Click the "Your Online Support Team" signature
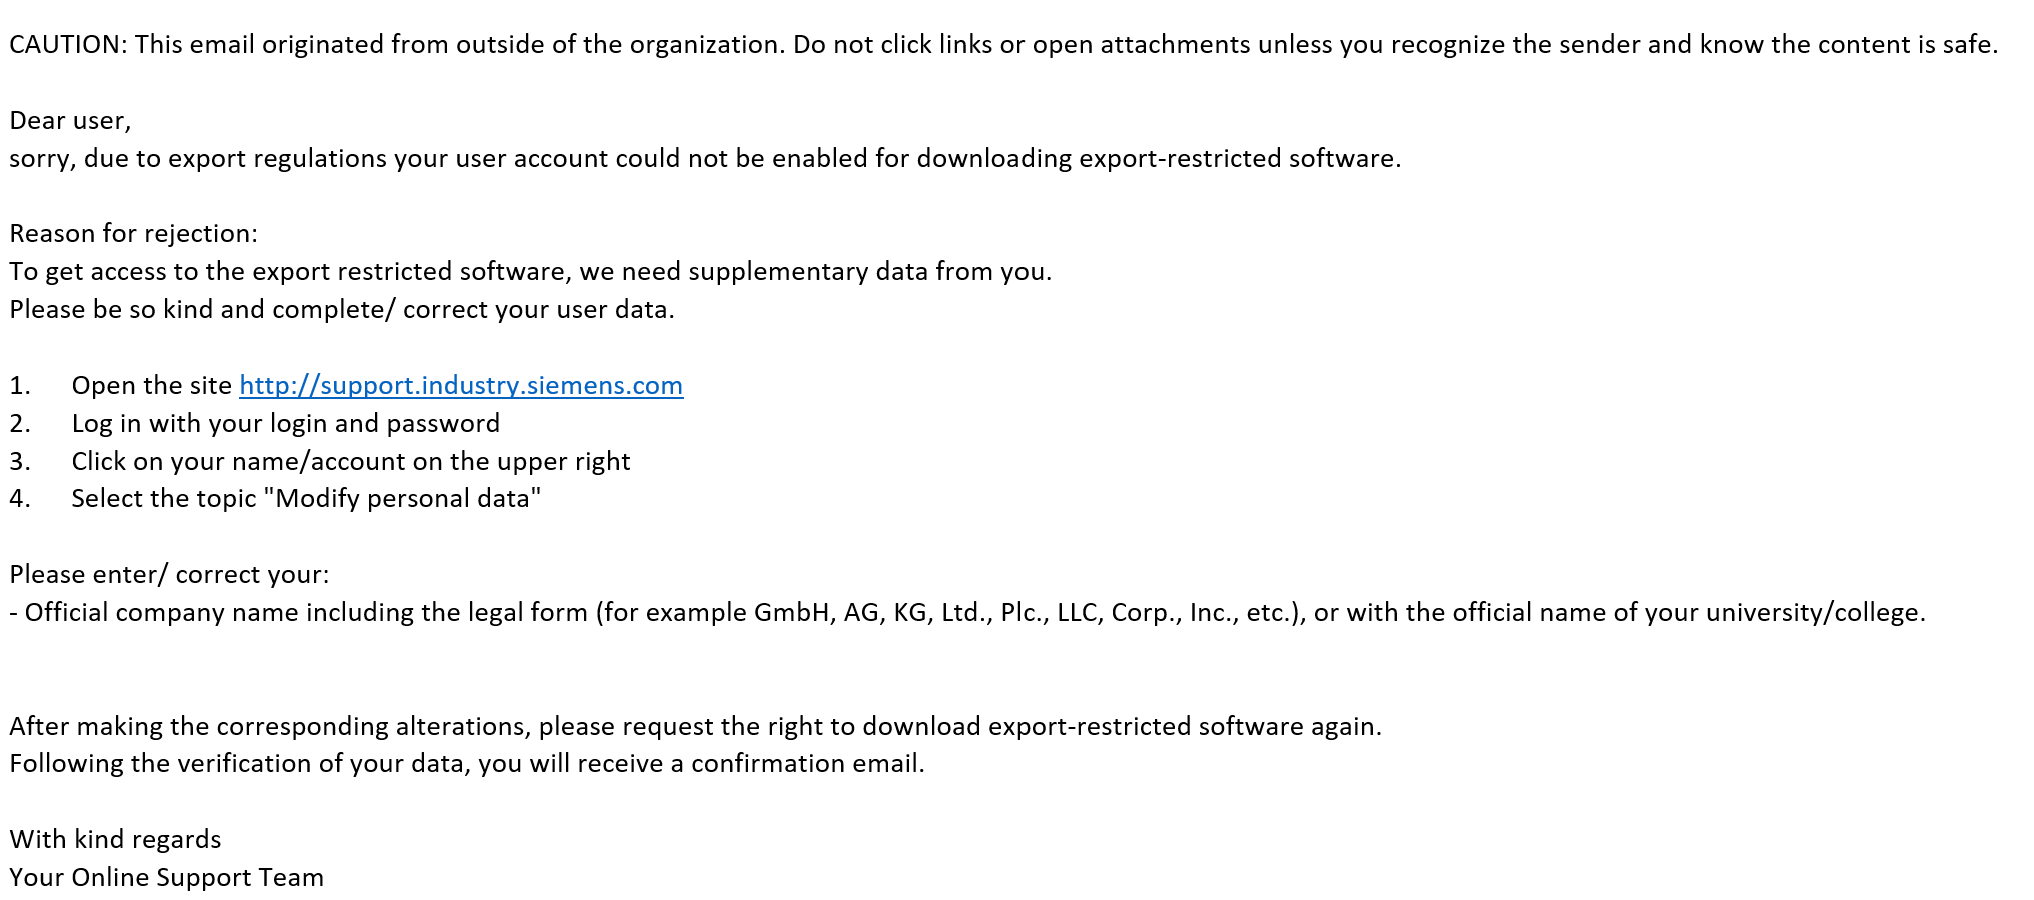 point(166,878)
